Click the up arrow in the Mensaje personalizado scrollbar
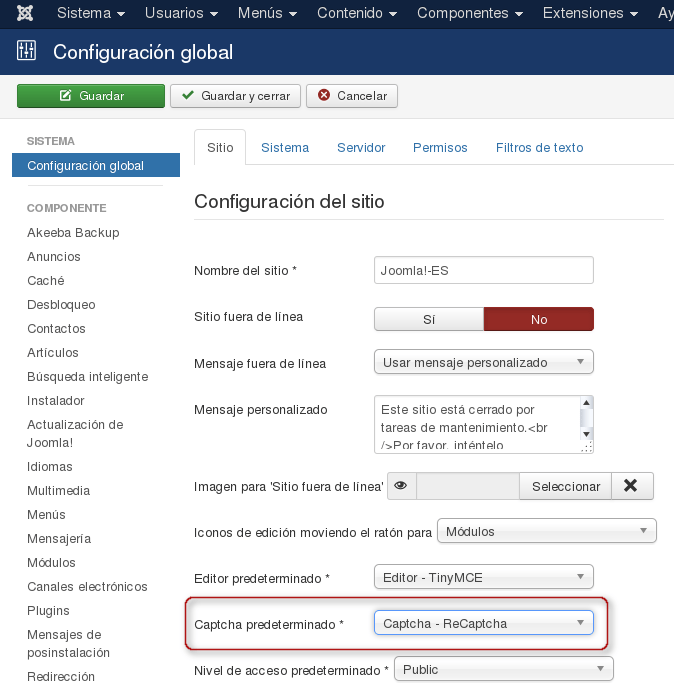This screenshot has height=687, width=674. click(x=586, y=402)
